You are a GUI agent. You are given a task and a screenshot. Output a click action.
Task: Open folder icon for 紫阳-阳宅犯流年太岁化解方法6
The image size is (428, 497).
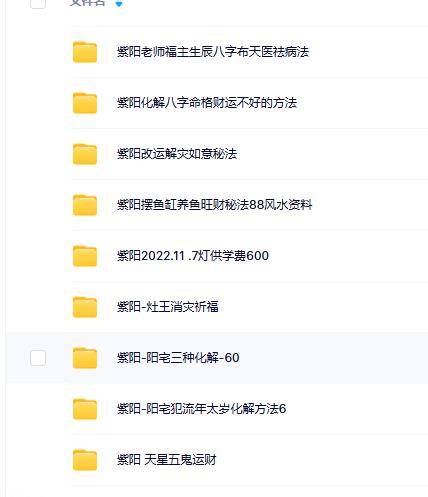[85, 409]
